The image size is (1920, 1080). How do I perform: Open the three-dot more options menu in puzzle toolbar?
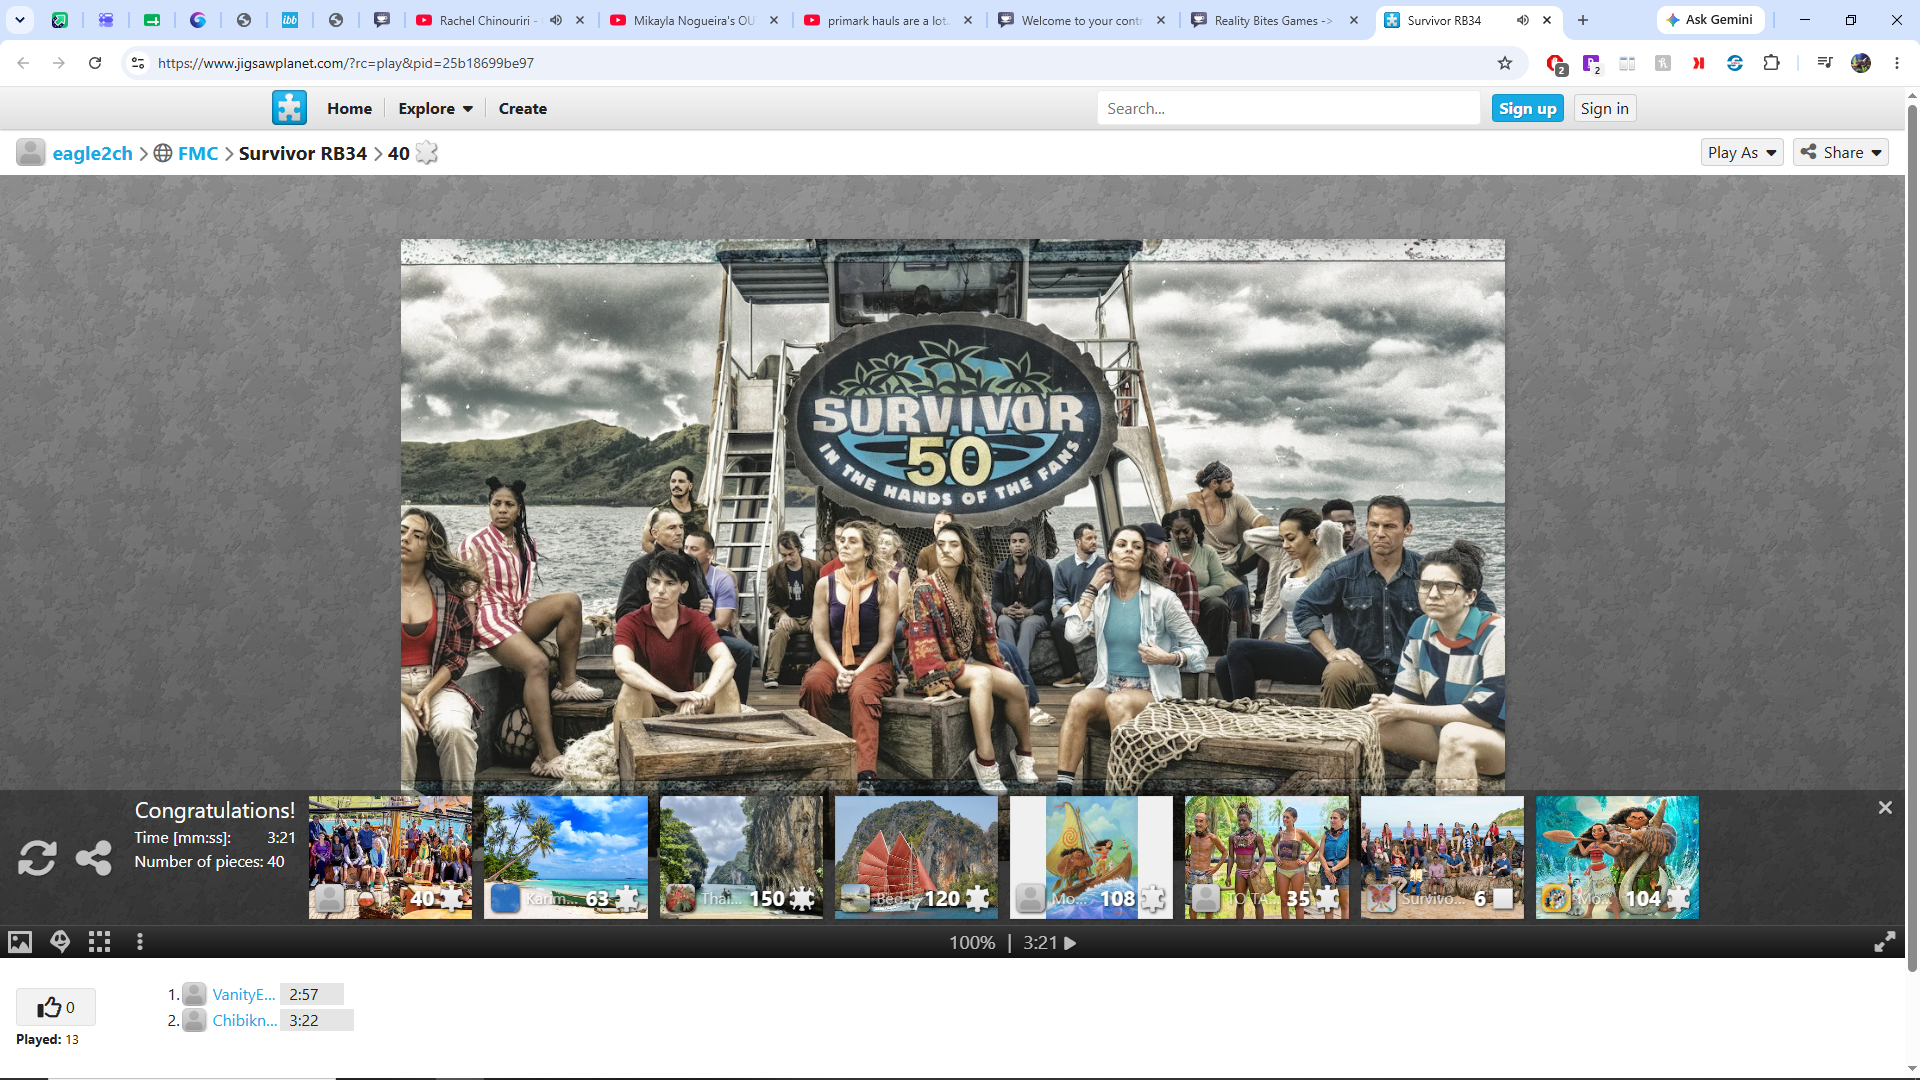(140, 942)
